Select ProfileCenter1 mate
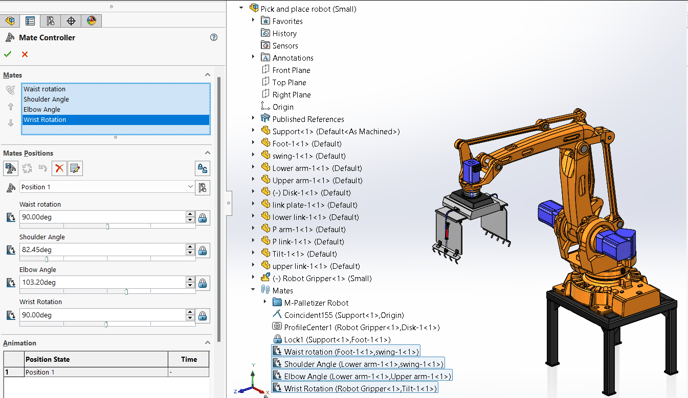The width and height of the screenshot is (688, 398). pos(362,327)
